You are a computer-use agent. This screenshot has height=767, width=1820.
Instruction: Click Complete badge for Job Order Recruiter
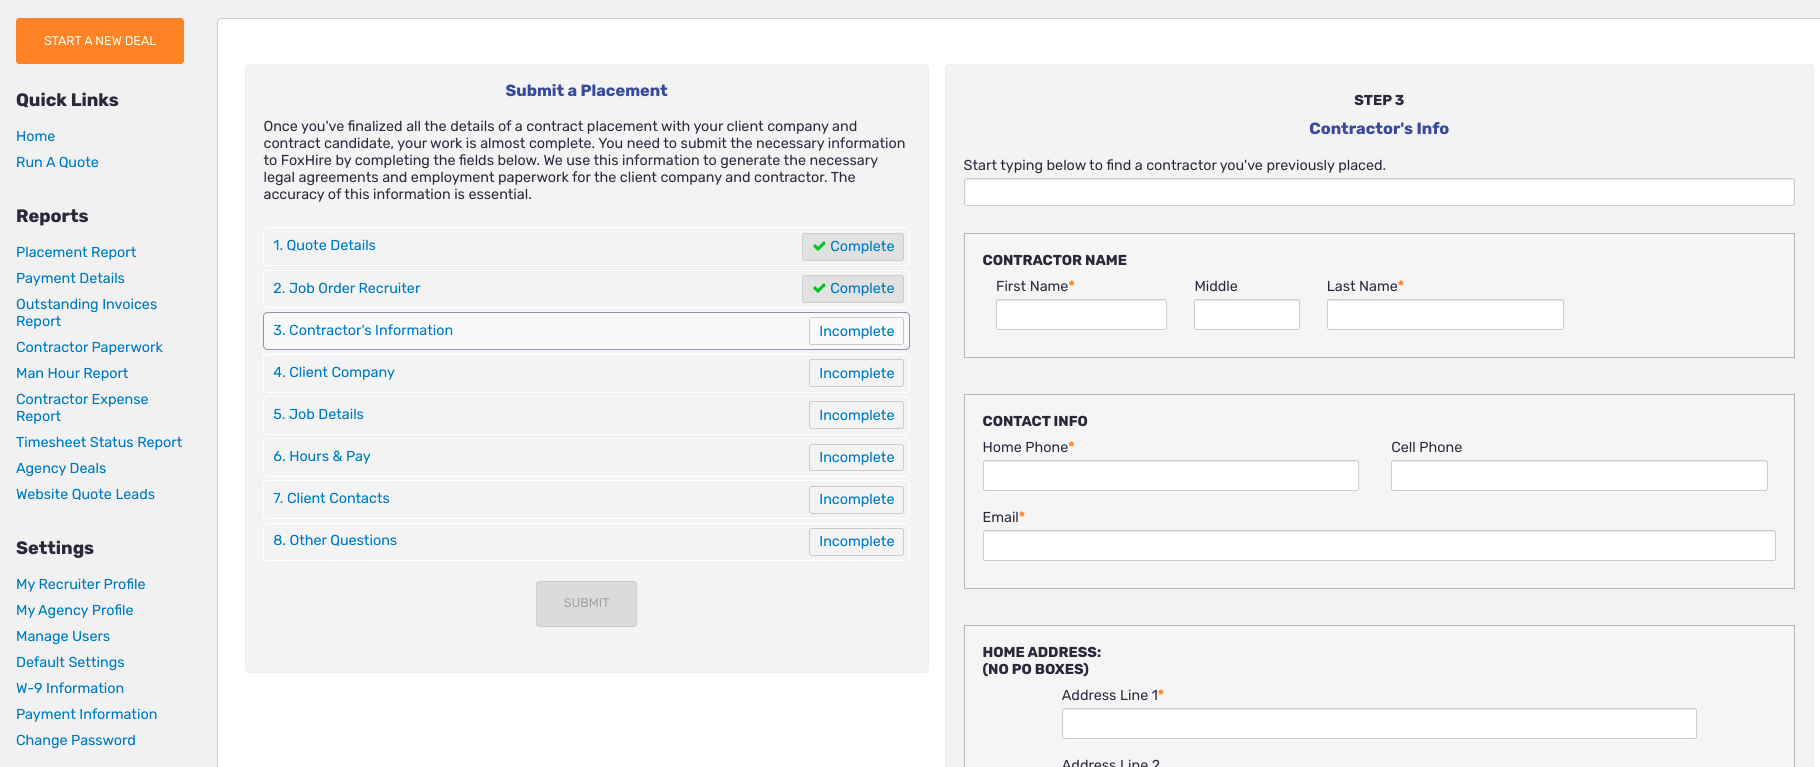pos(853,288)
